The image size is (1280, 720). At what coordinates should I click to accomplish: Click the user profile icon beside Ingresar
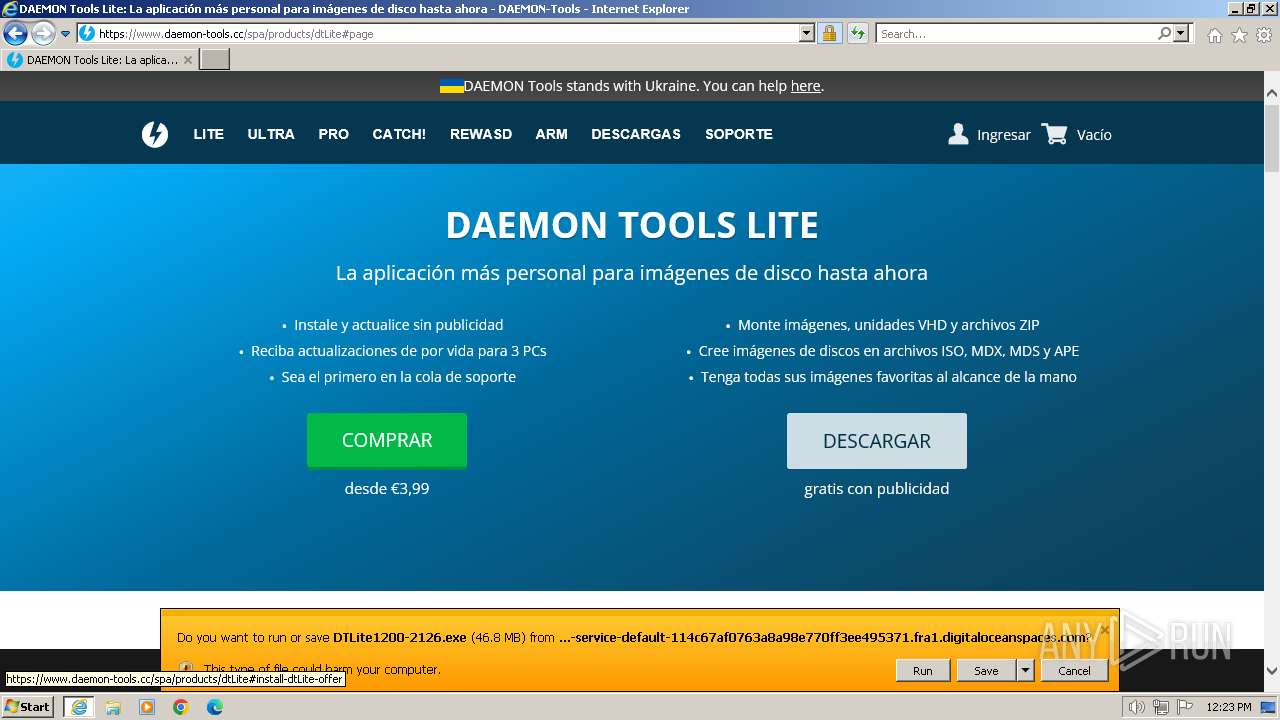pos(958,134)
